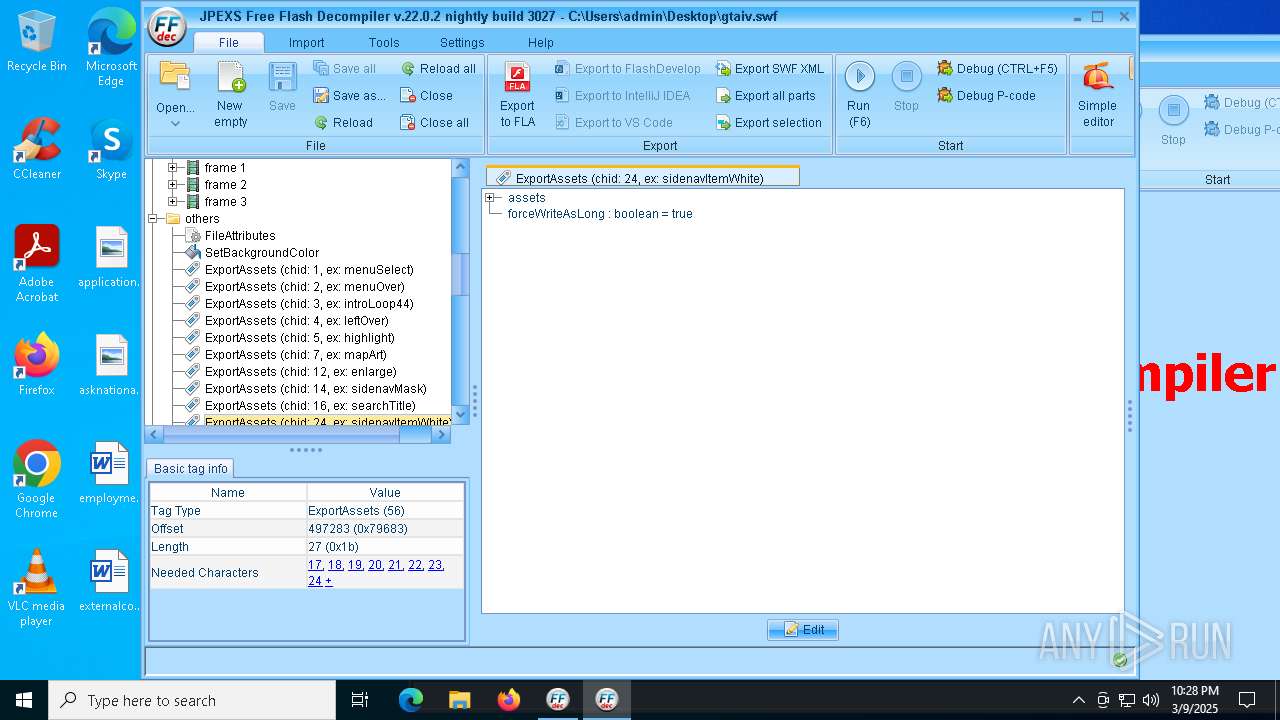Click the ExportAssets sidenavItemWhite editor tab
This screenshot has height=720, width=1280.
(643, 178)
